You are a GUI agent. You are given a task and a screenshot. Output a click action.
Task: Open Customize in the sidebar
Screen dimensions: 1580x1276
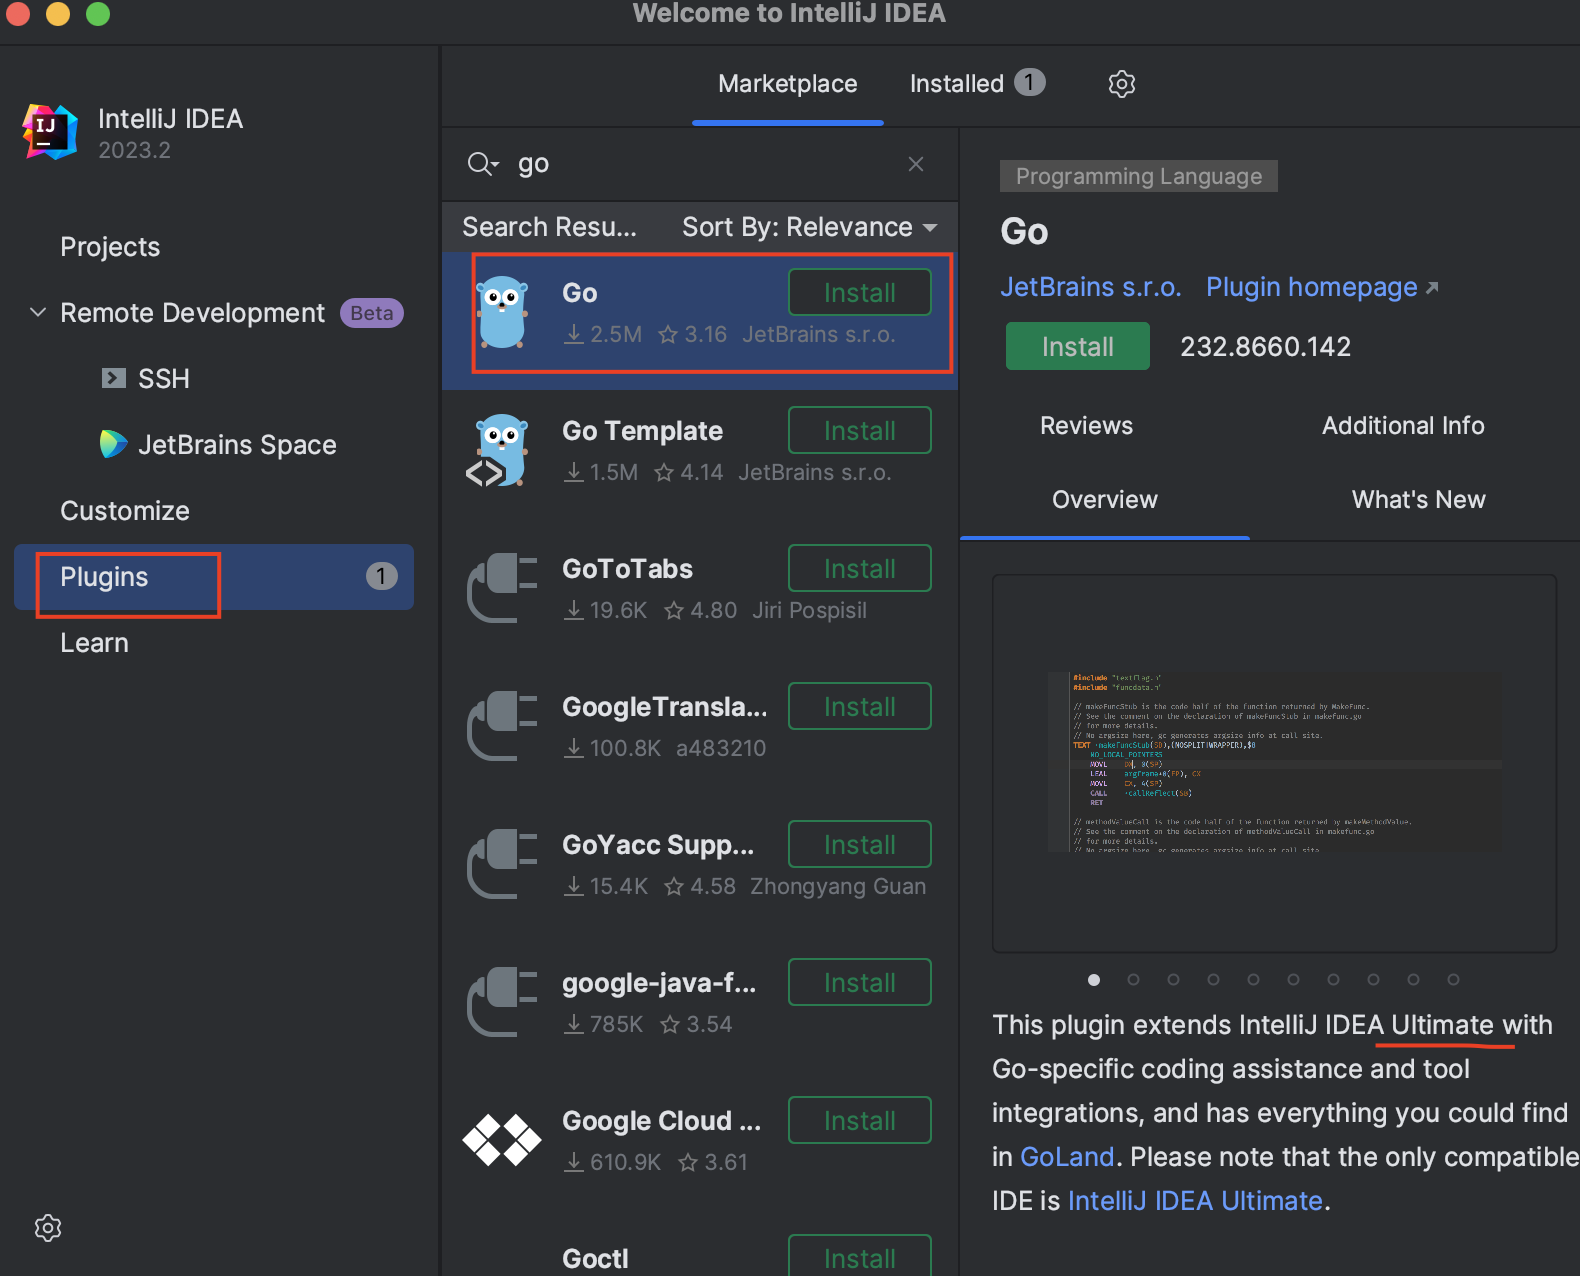tap(125, 511)
